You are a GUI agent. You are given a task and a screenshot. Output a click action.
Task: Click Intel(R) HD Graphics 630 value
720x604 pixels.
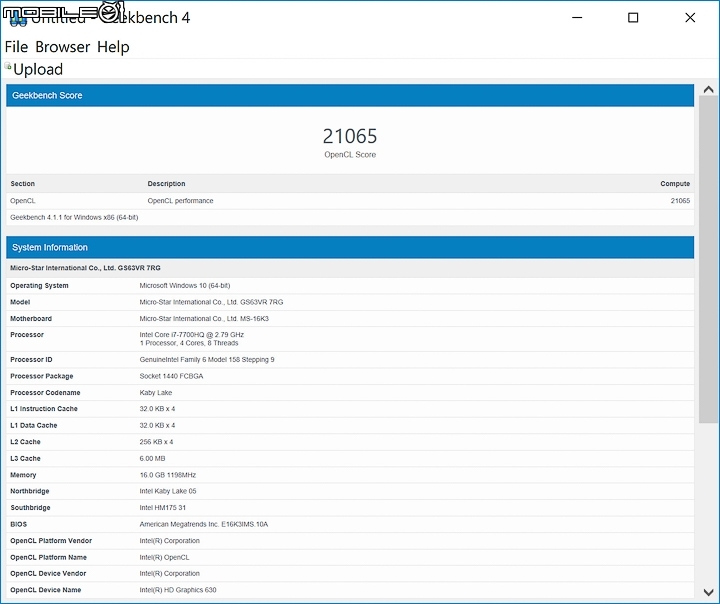[x=178, y=590]
